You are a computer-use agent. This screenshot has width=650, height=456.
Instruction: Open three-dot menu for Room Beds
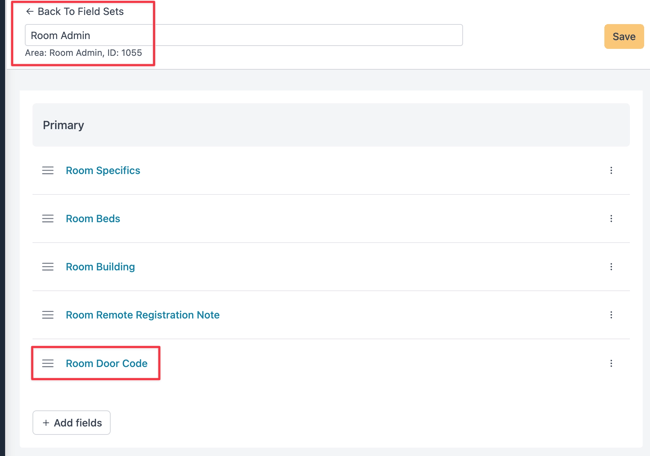coord(611,219)
